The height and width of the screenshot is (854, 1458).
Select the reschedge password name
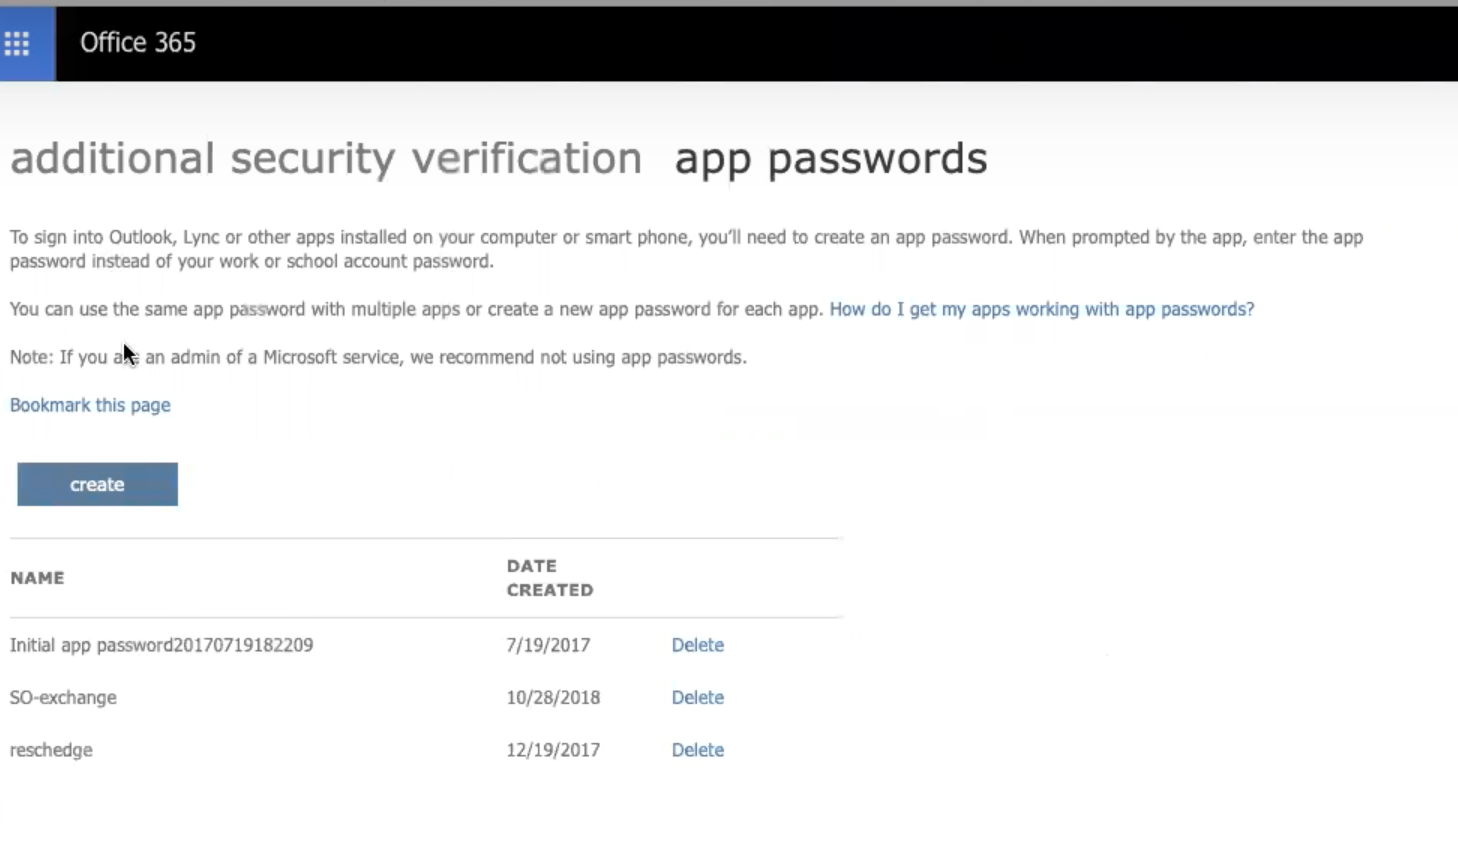(x=51, y=750)
